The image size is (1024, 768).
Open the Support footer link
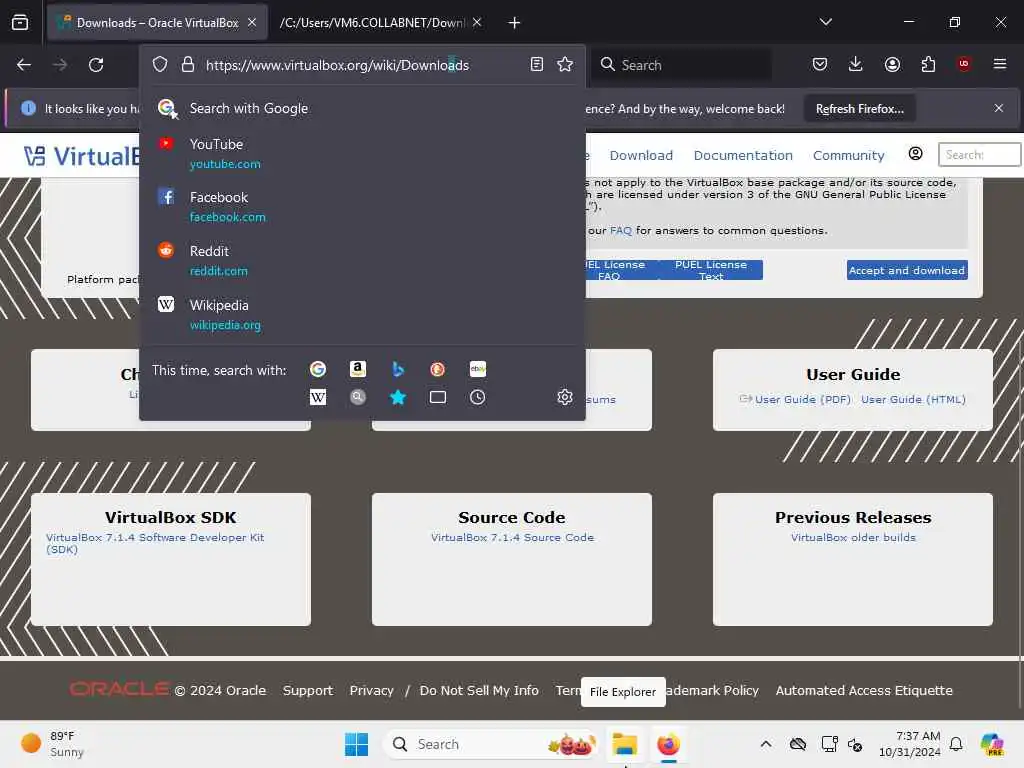click(308, 690)
